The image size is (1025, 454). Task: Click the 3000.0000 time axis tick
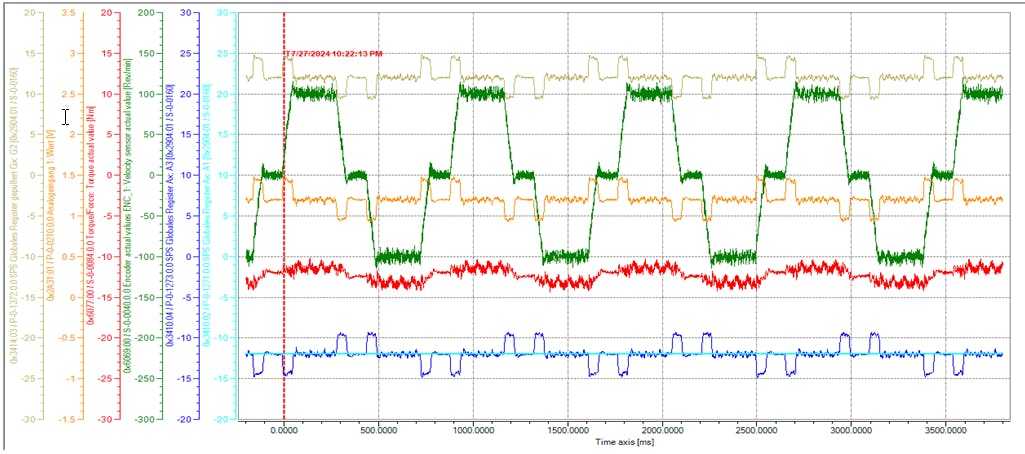pos(851,429)
